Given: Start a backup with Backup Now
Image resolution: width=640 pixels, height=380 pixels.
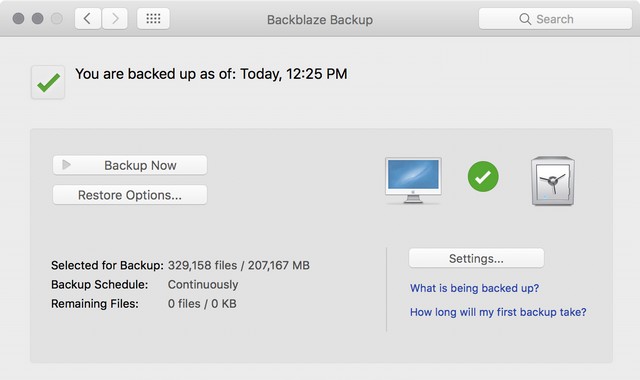Looking at the screenshot, I should (130, 165).
